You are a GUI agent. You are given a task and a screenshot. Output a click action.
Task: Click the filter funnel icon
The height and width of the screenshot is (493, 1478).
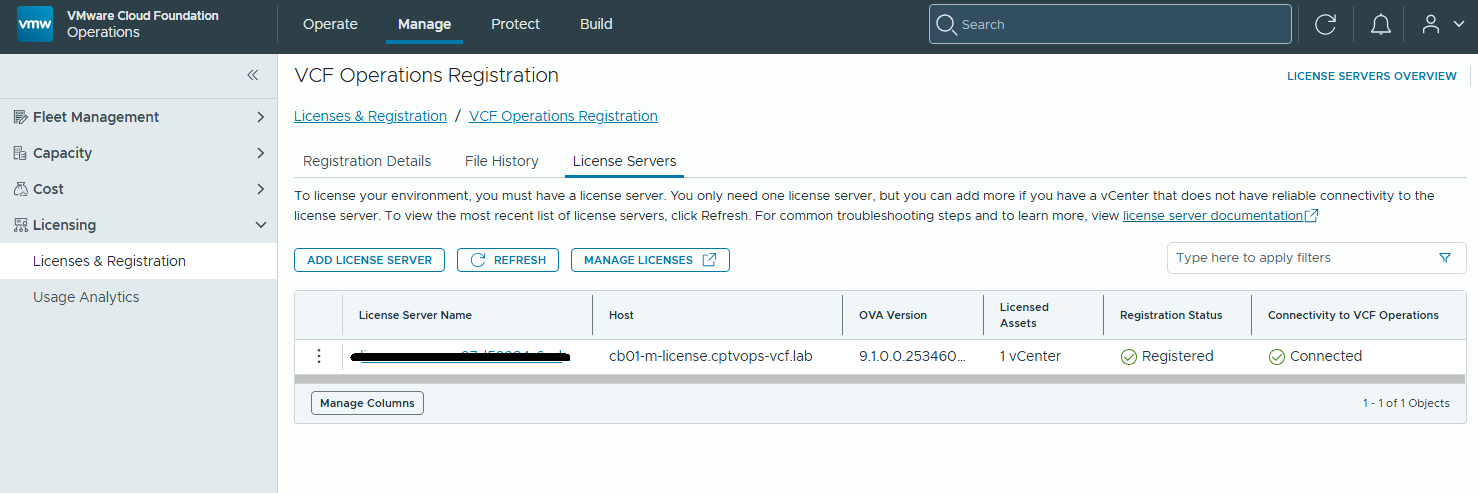click(1445, 258)
